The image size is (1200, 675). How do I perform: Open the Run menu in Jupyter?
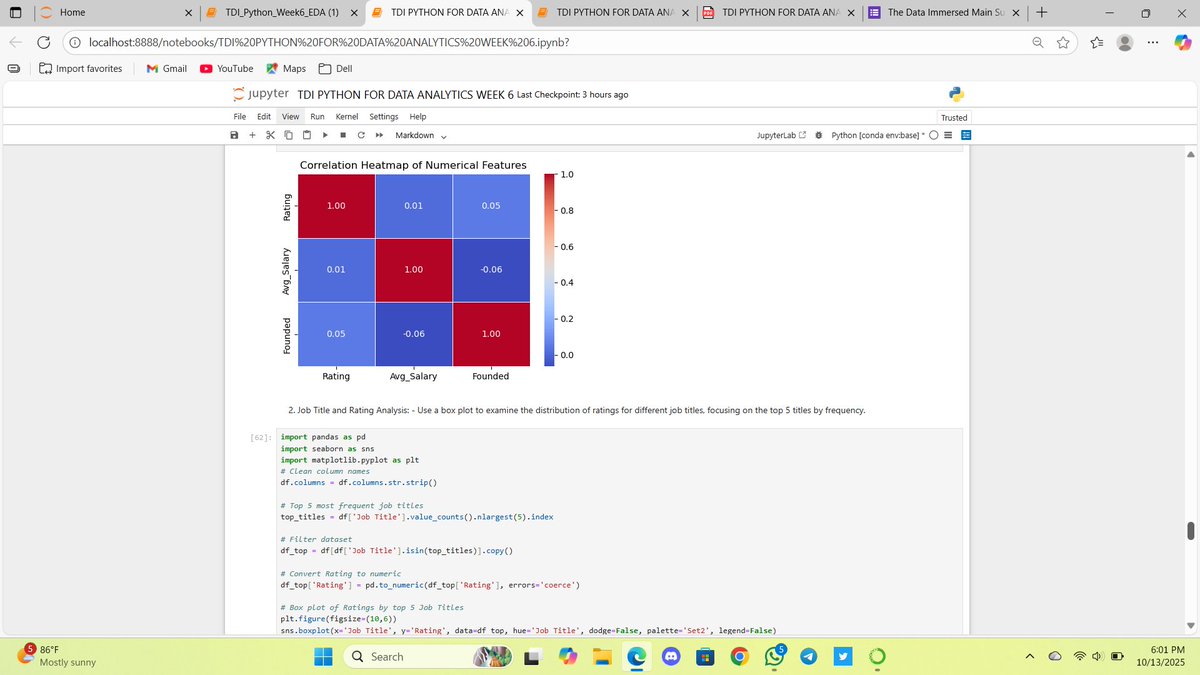(317, 117)
